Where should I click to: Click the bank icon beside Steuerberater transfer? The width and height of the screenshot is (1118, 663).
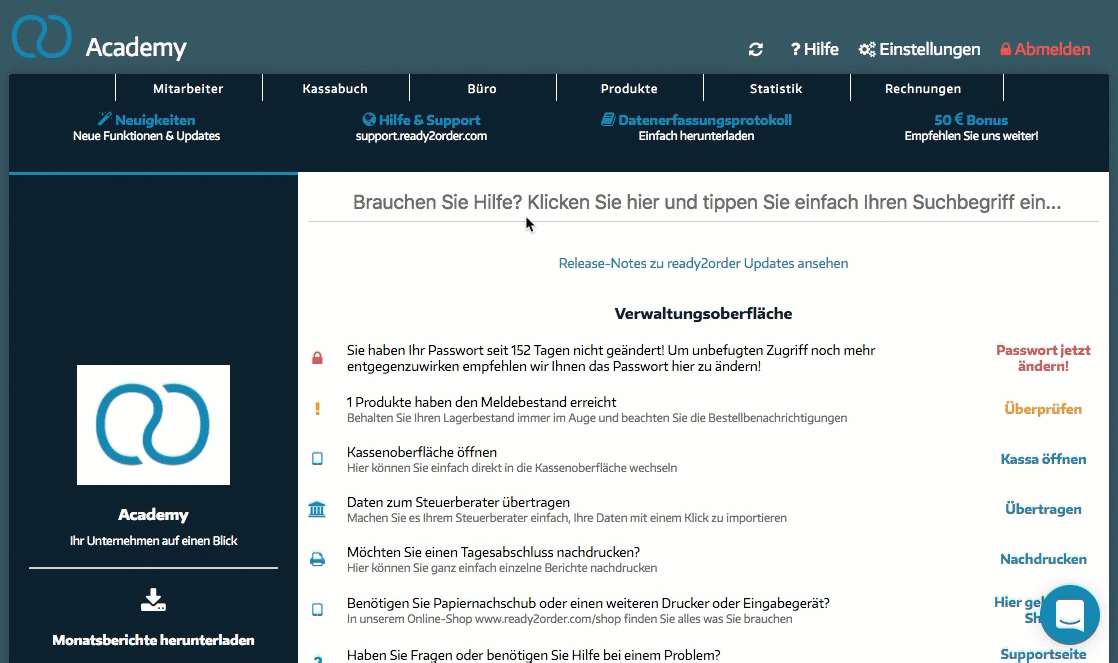tap(317, 509)
